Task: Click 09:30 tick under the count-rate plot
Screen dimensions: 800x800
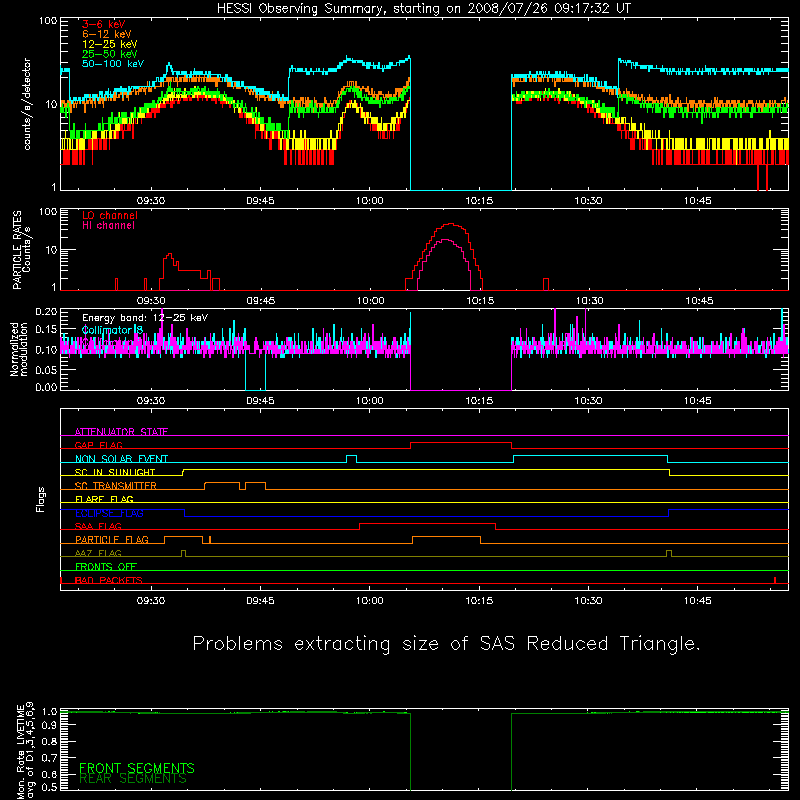Action: 151,201
